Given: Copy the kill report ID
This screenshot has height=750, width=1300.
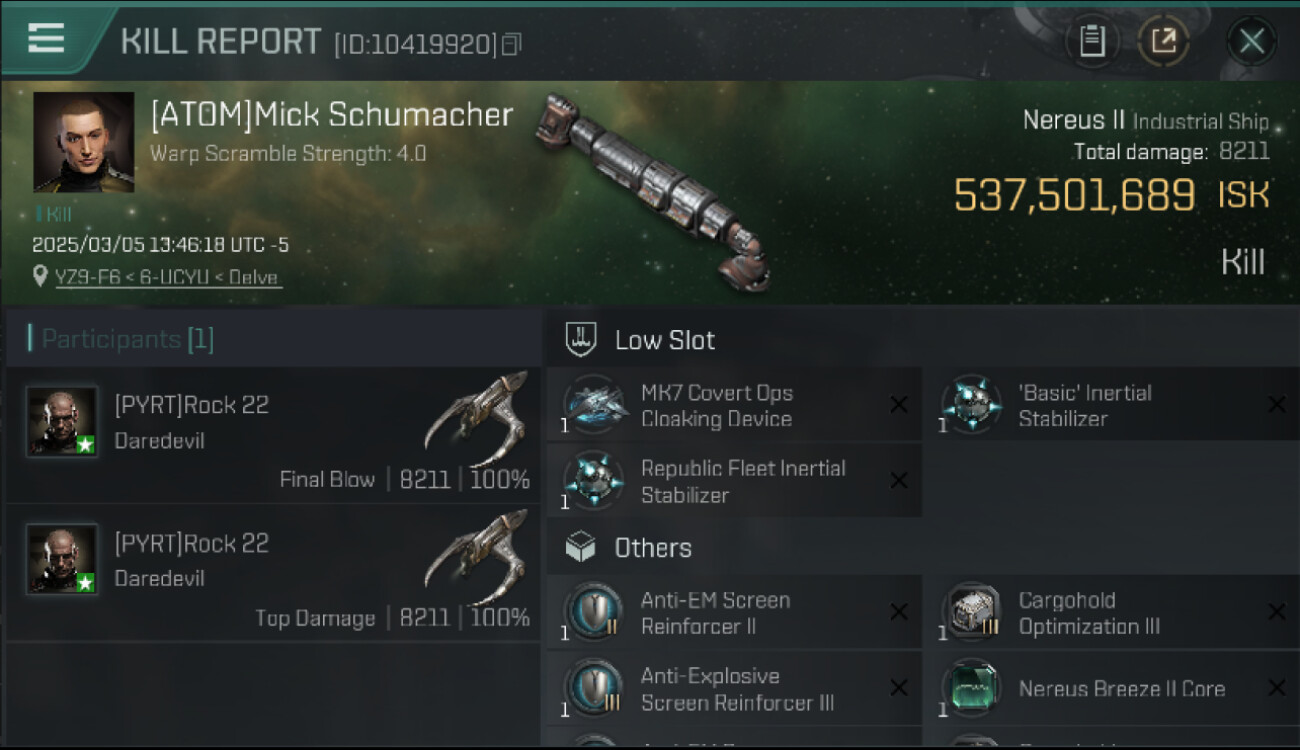Looking at the screenshot, I should pos(512,44).
